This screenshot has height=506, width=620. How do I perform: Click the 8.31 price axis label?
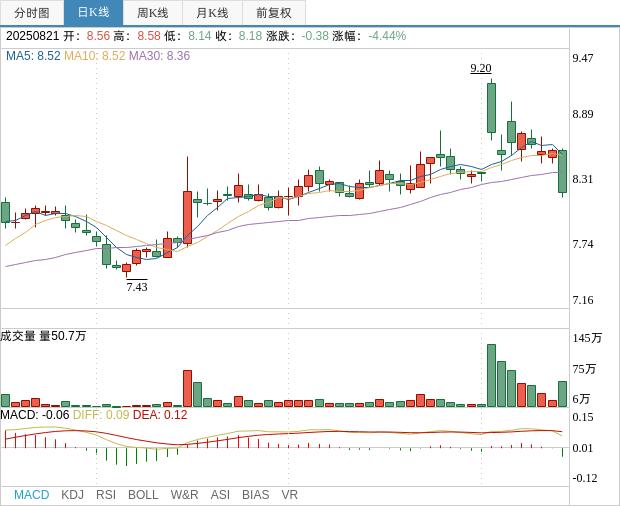(583, 179)
